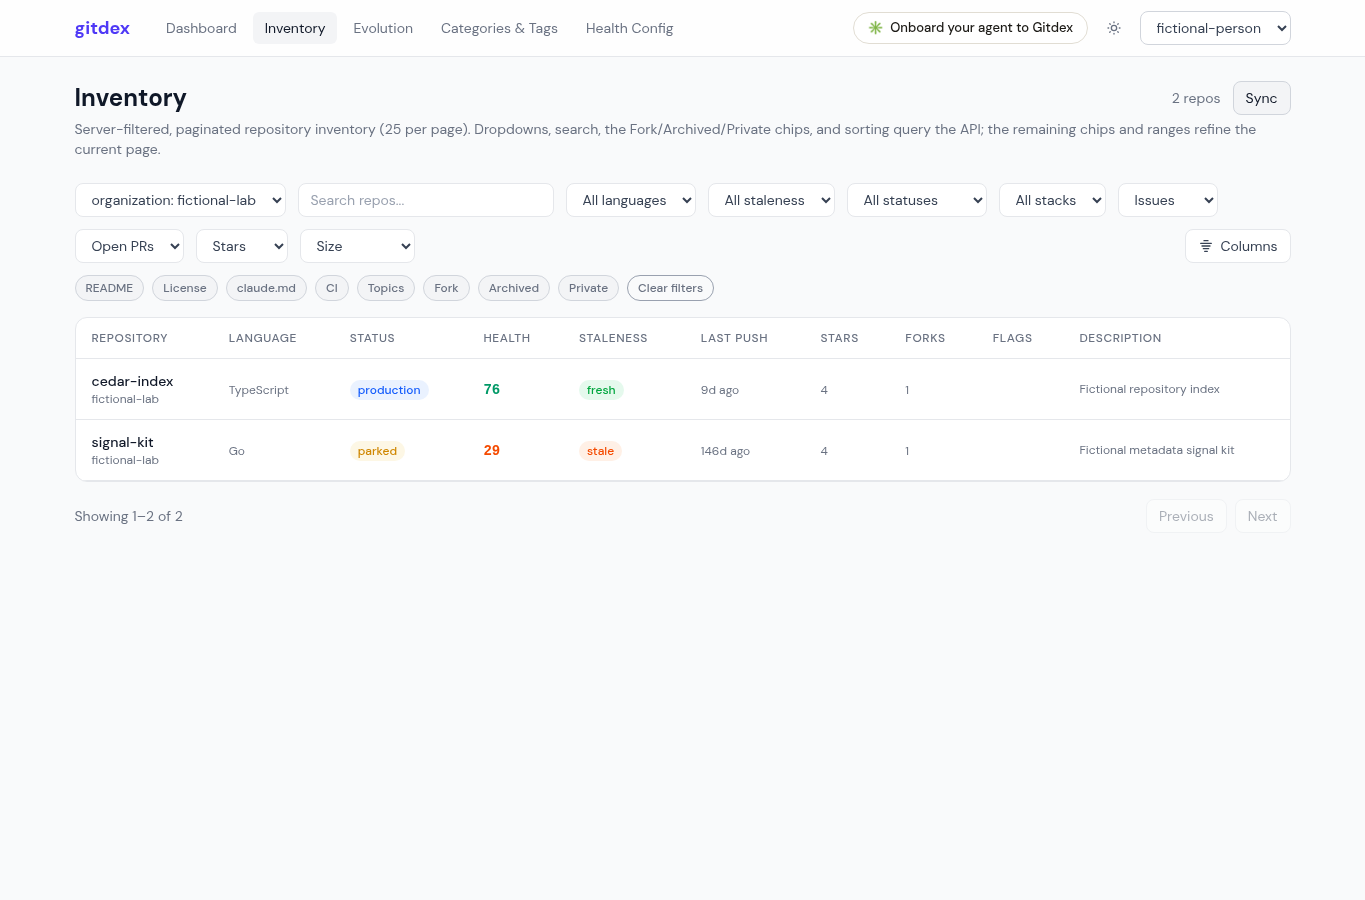Open the fictional-person account dropdown

pyautogui.click(x=1215, y=28)
